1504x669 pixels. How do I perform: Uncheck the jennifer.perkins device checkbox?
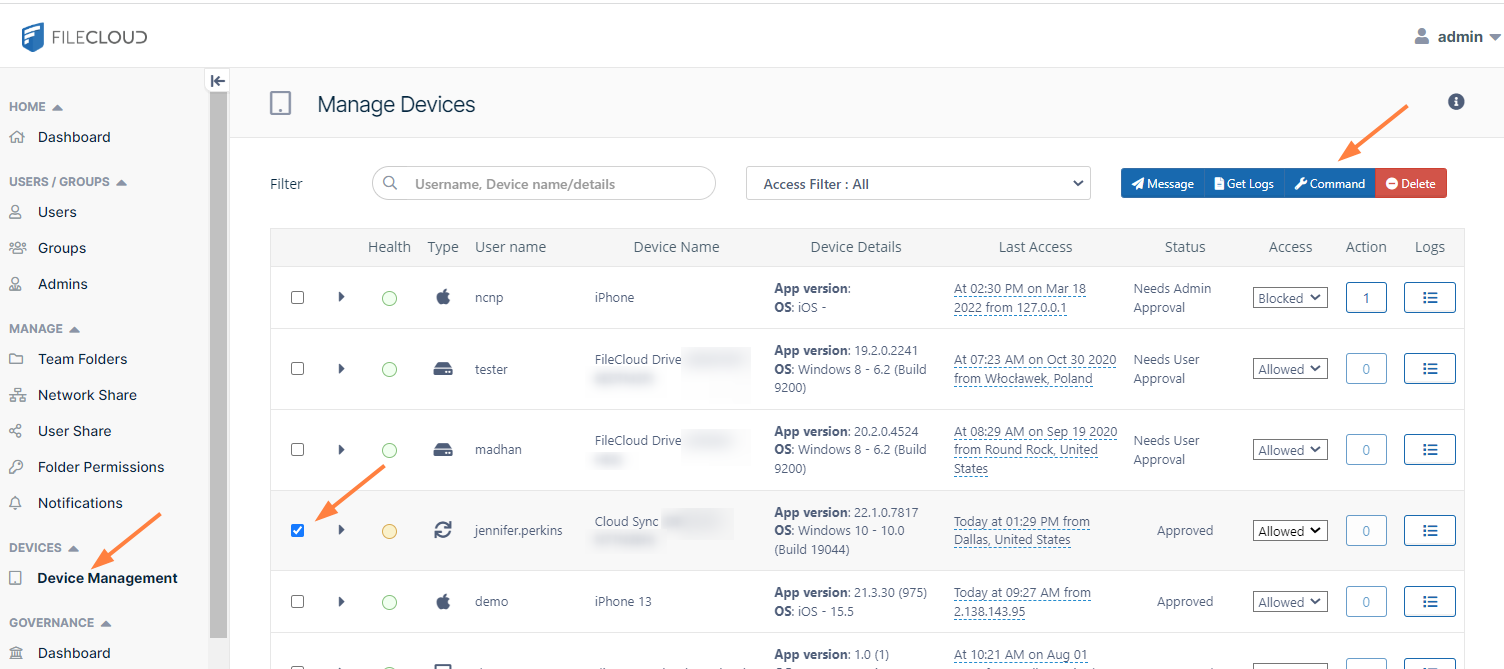297,530
